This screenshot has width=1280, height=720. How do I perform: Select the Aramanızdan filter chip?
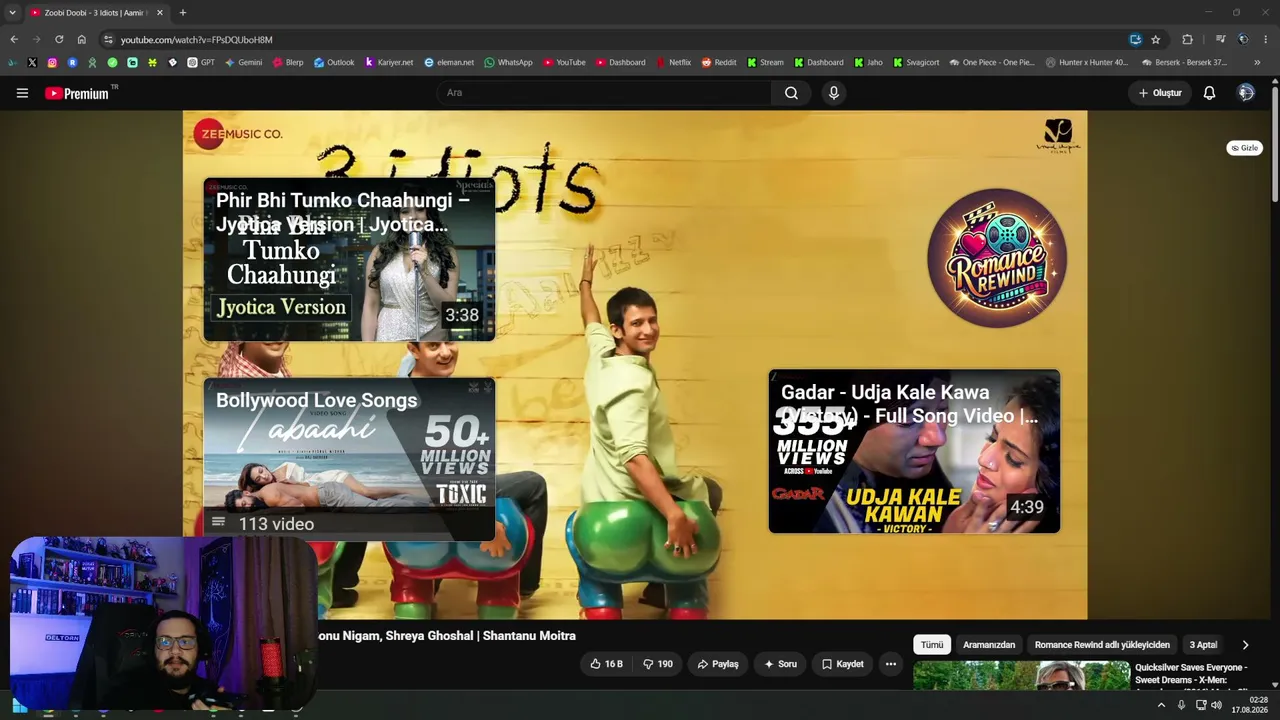click(x=989, y=645)
